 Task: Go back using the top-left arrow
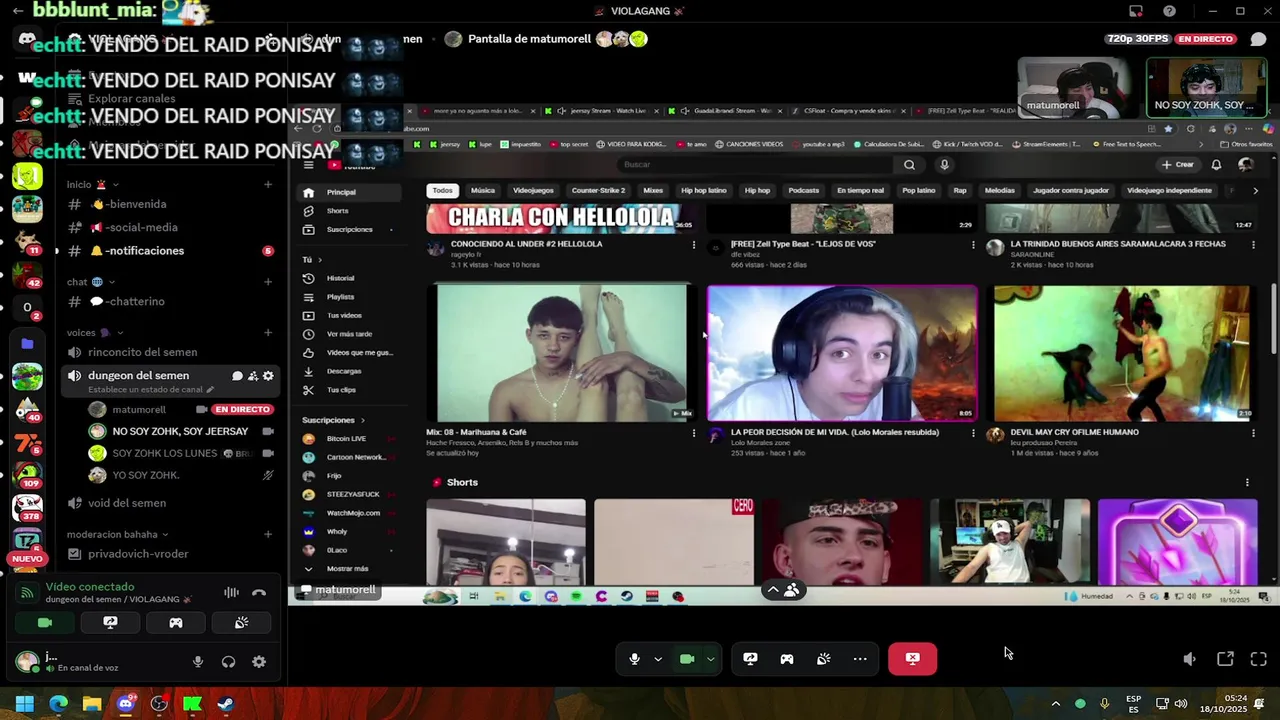pyautogui.click(x=18, y=11)
